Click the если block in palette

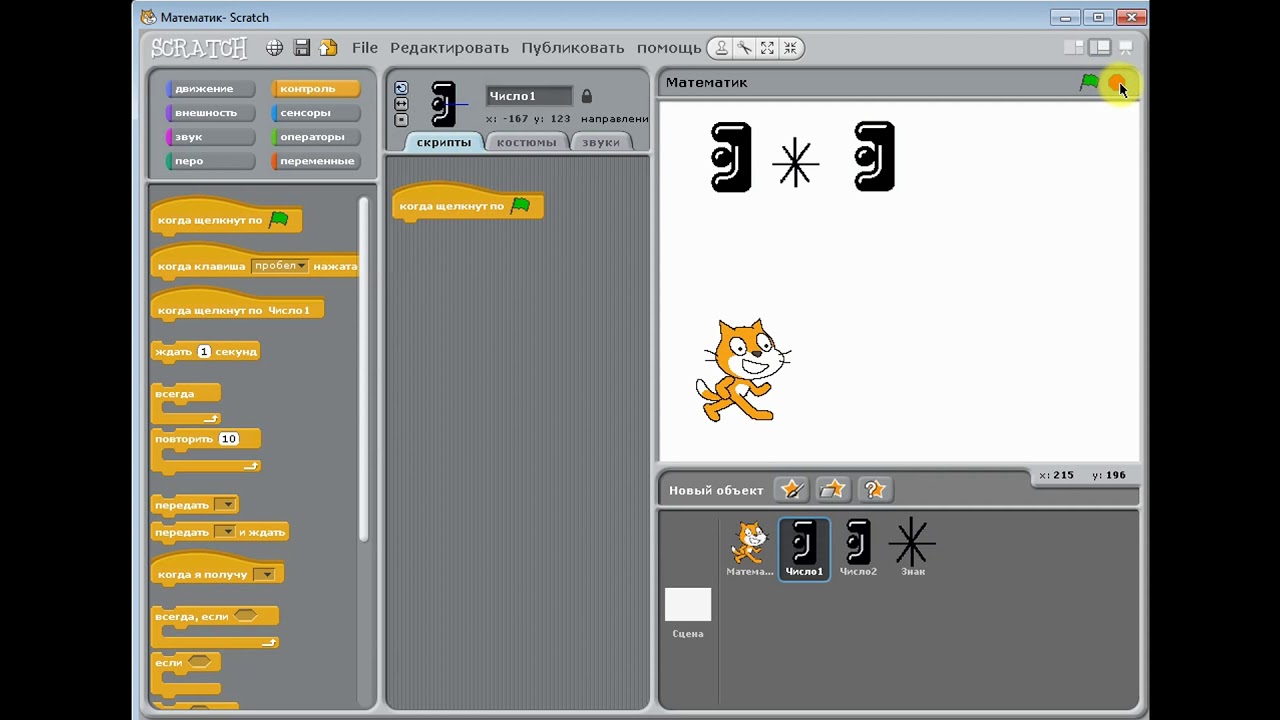[186, 674]
